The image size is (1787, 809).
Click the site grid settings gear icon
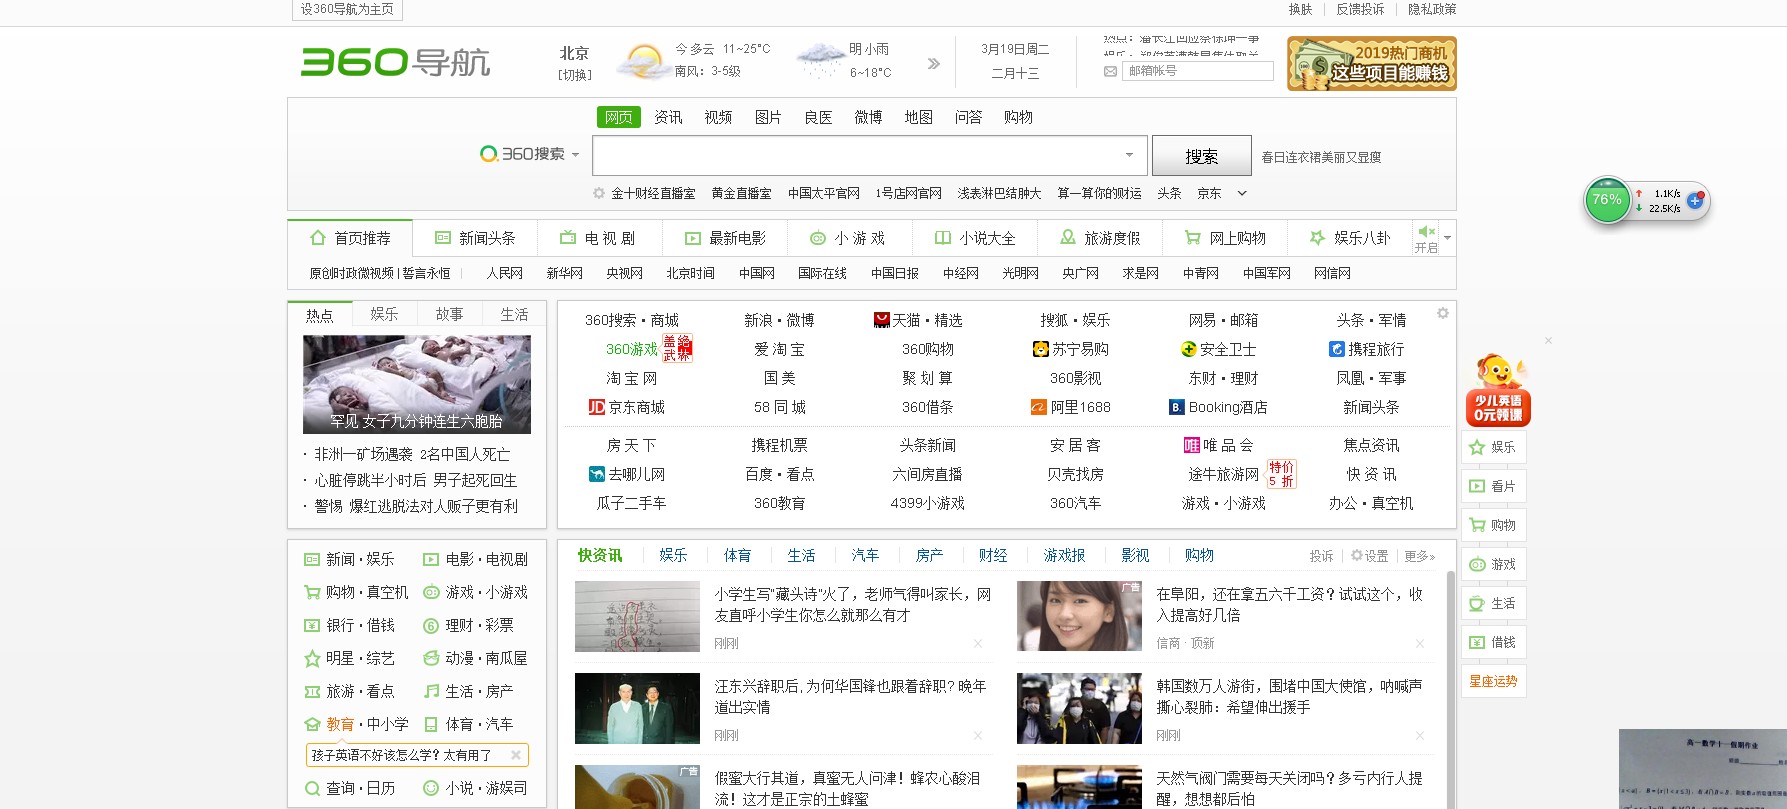click(1443, 313)
